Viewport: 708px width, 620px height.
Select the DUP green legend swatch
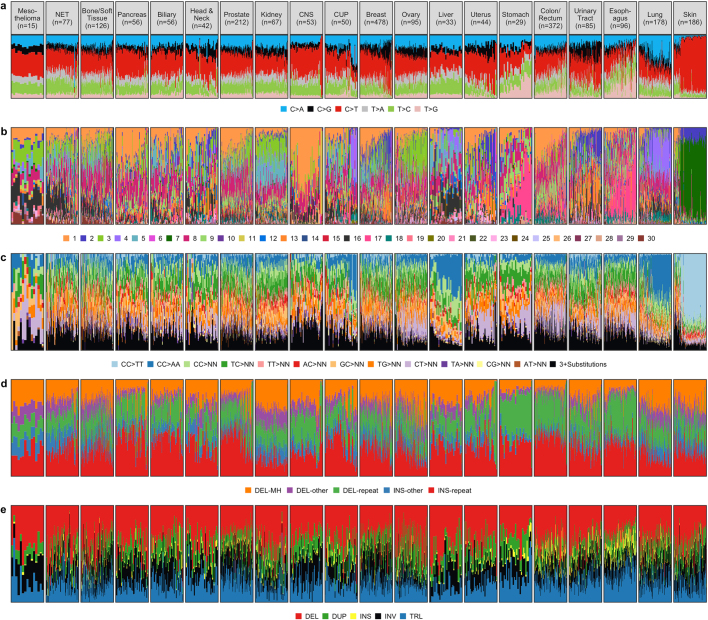point(320,606)
